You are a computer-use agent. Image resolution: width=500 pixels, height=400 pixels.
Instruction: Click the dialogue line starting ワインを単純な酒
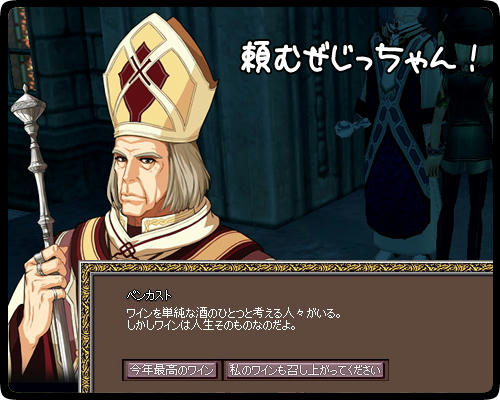click(x=234, y=313)
